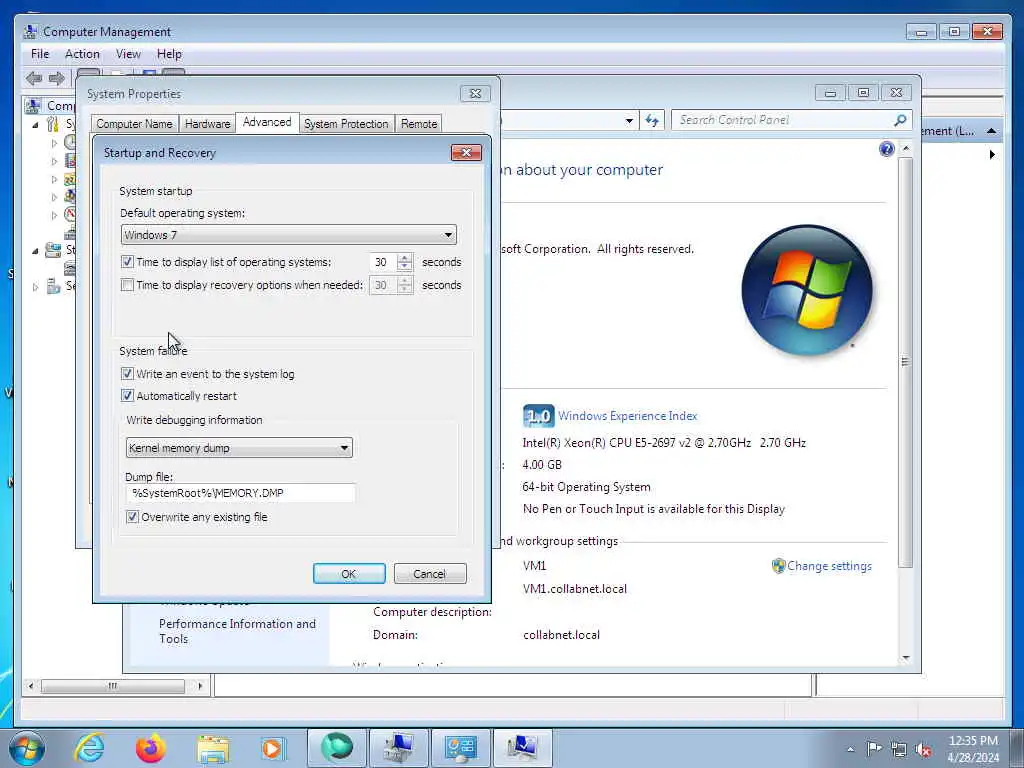The width and height of the screenshot is (1024, 768).
Task: Switch to the green round app on taskbar
Action: tap(336, 748)
